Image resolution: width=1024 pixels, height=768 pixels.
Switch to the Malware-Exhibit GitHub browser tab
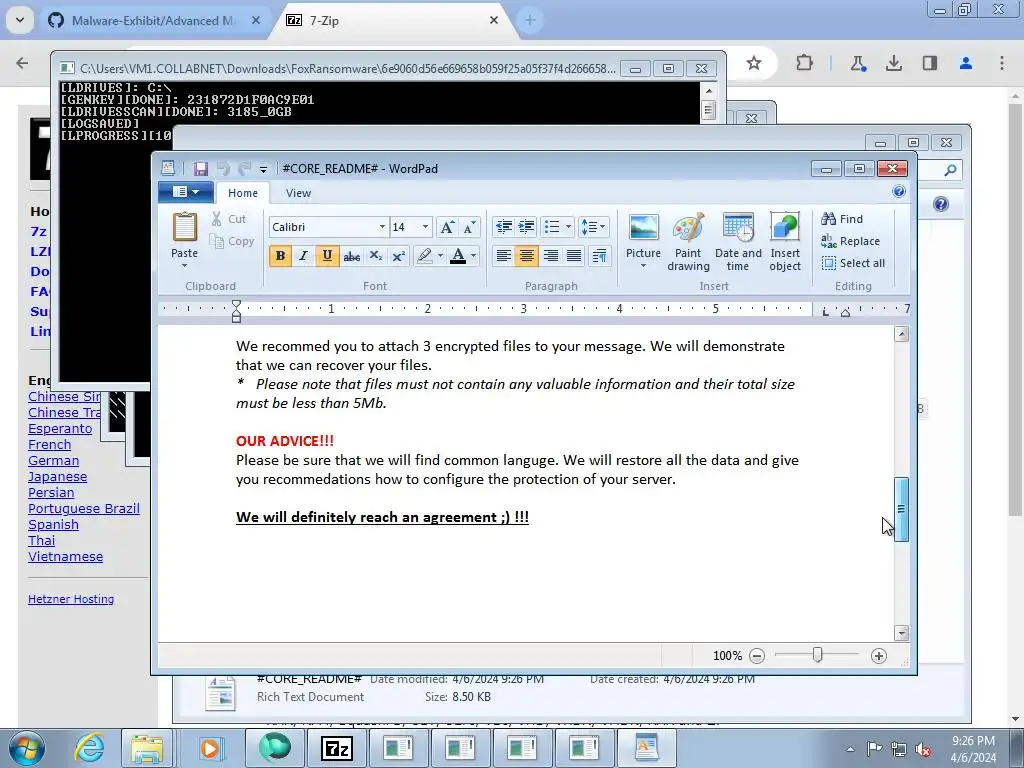click(x=153, y=20)
